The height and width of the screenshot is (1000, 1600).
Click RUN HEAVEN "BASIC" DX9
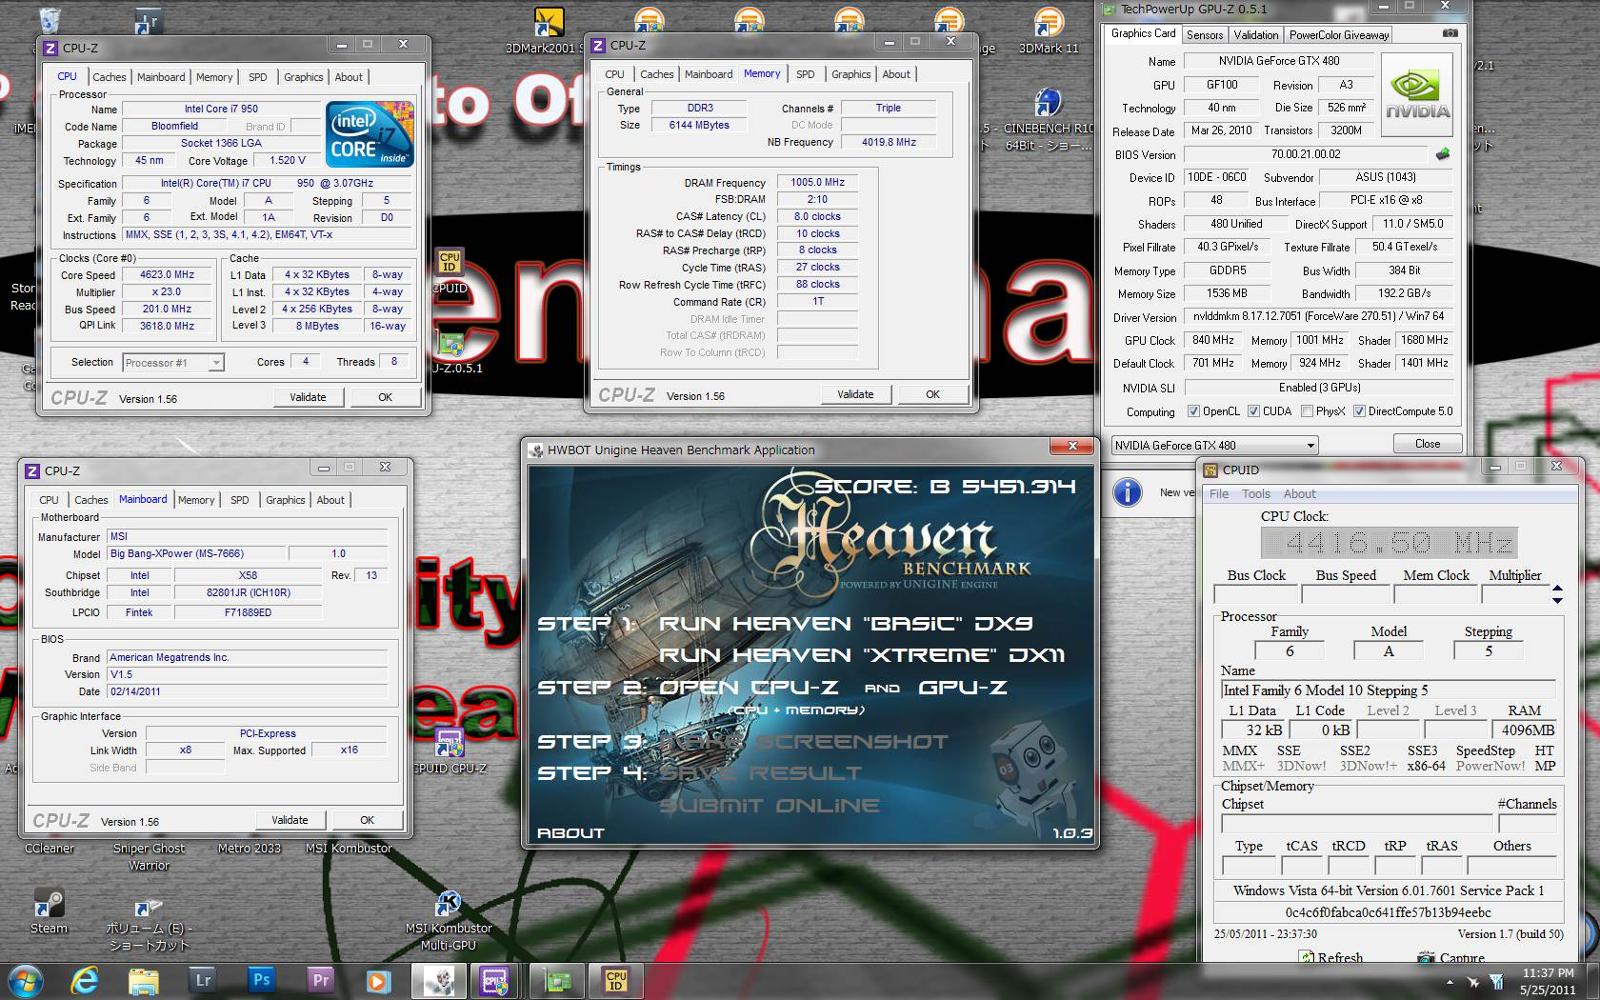point(846,623)
